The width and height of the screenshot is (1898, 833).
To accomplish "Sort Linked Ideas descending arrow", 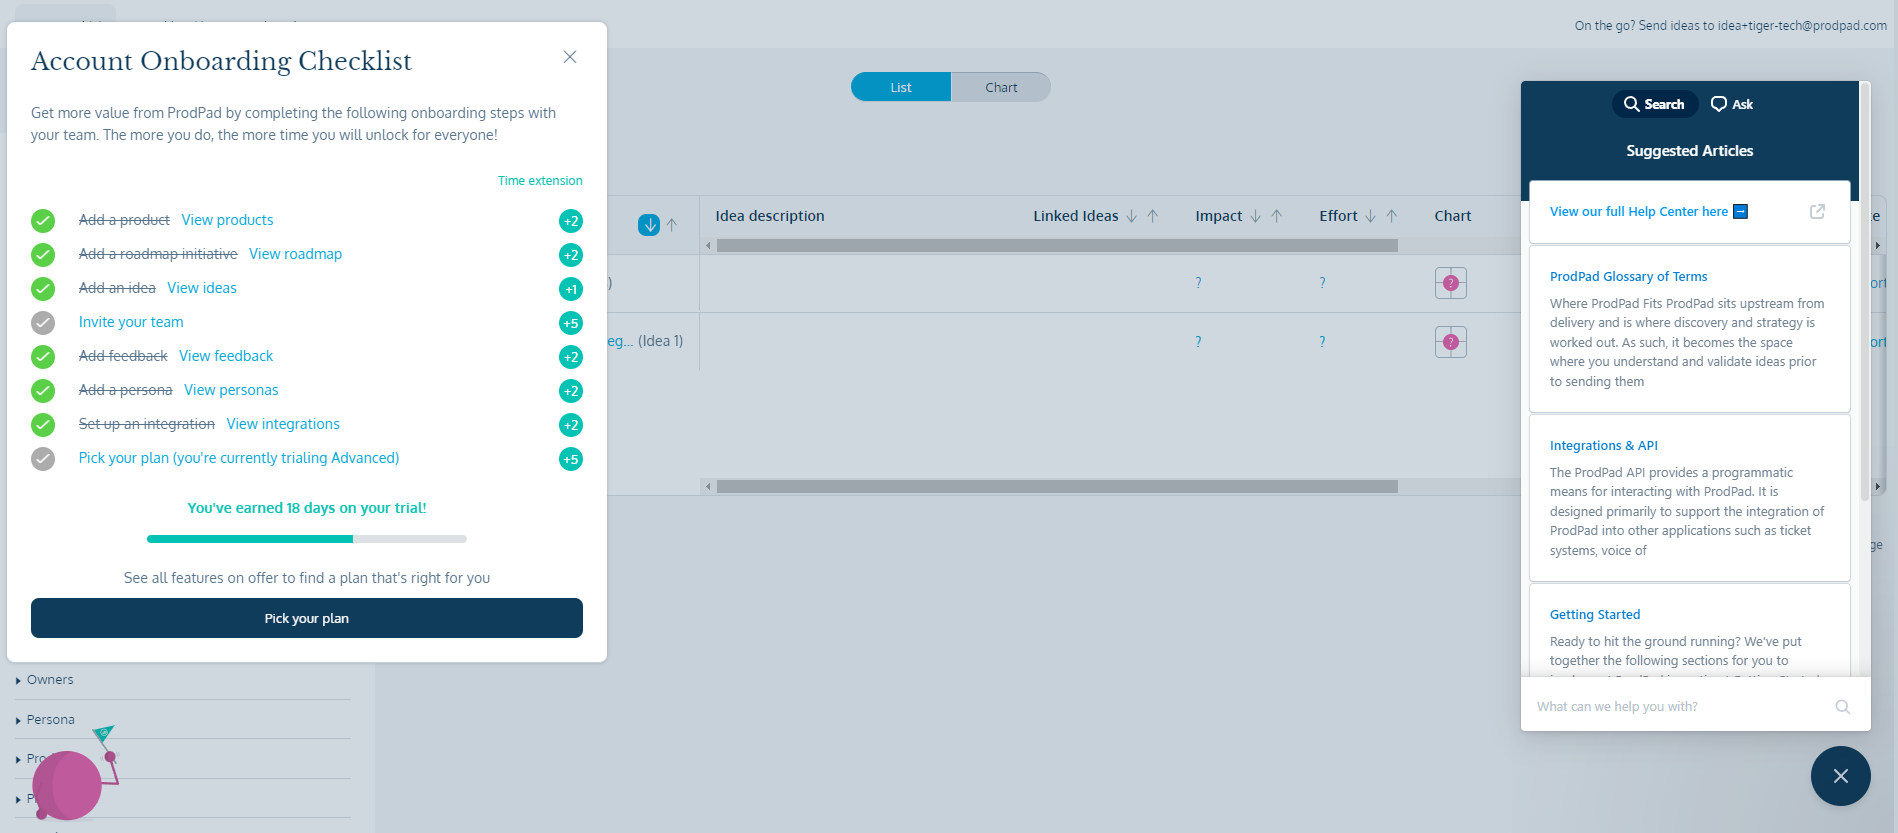I will click(1131, 216).
